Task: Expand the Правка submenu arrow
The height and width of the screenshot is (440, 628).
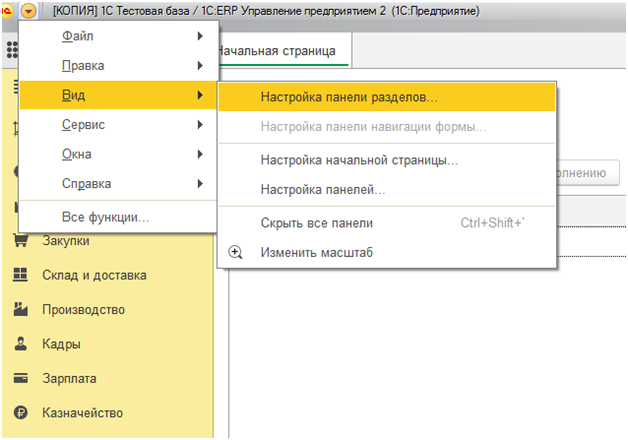Action: [200, 66]
